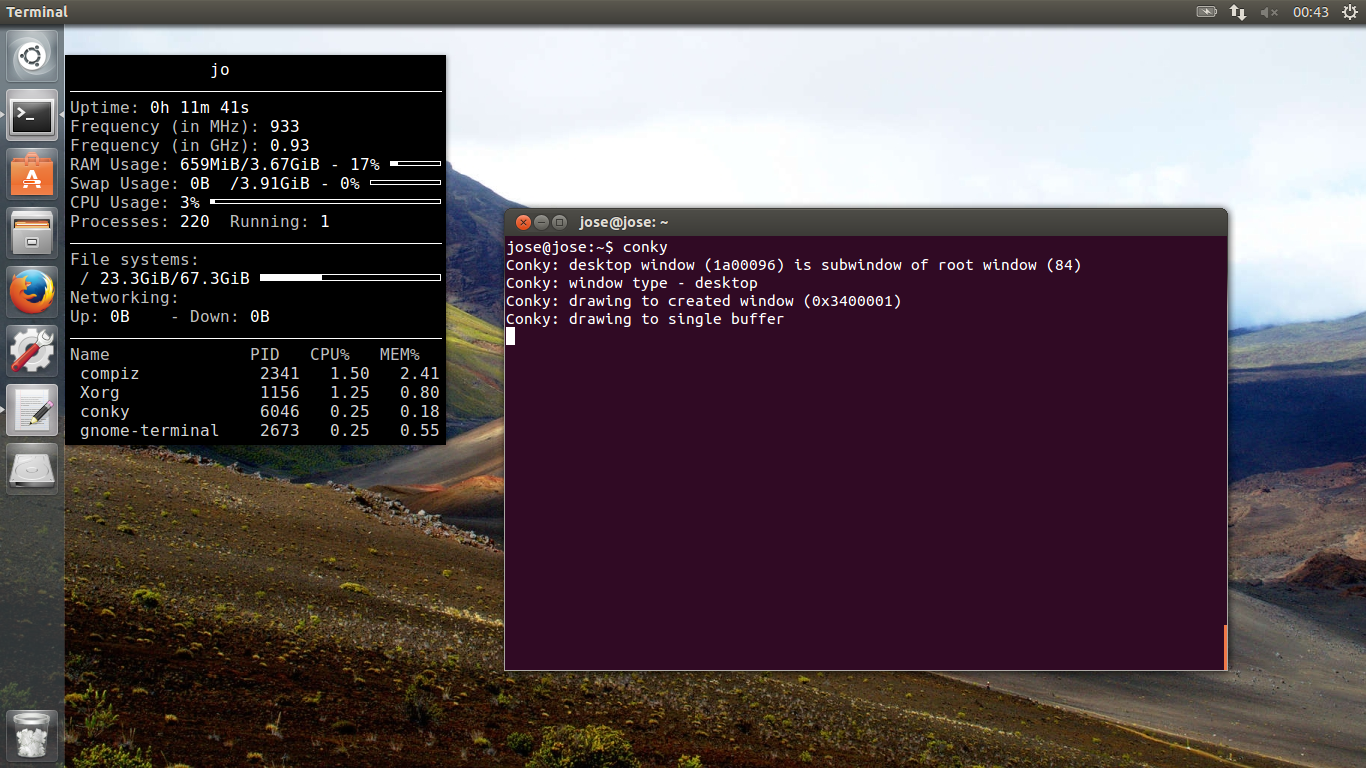Click the "2.41" MEM% value for compiz
Viewport: 1366px width, 768px height.
point(420,373)
